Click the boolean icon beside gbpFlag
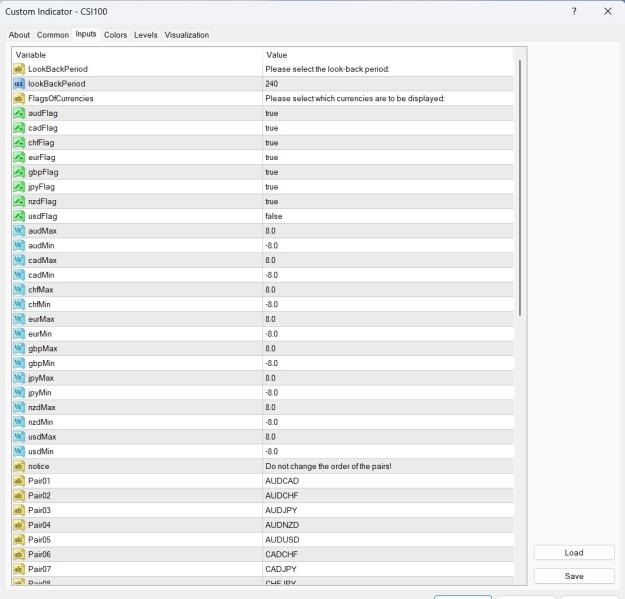The image size is (625, 599). [19, 172]
